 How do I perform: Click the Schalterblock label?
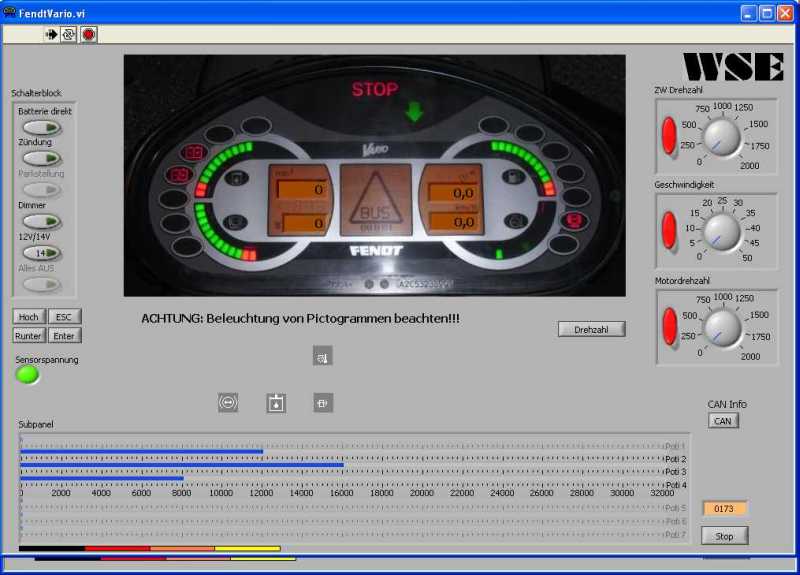tap(36, 93)
